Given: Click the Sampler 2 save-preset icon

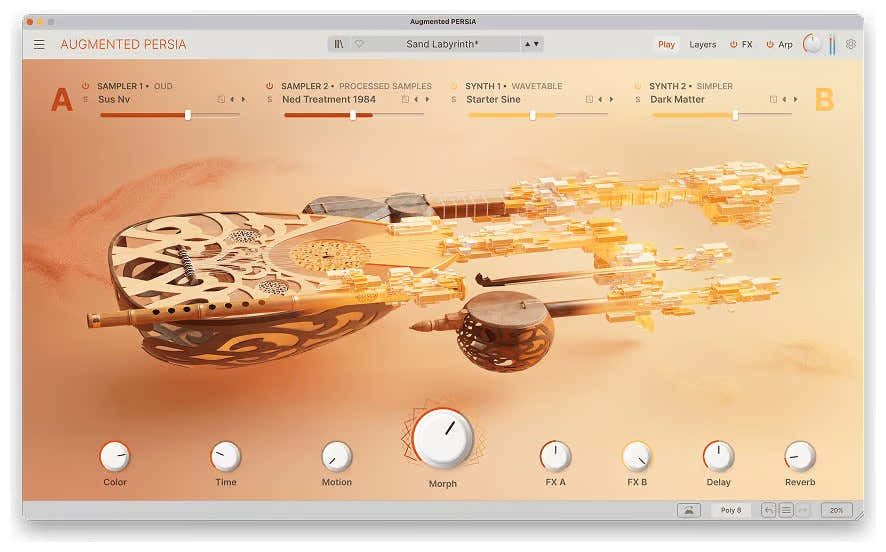Looking at the screenshot, I should (x=405, y=99).
